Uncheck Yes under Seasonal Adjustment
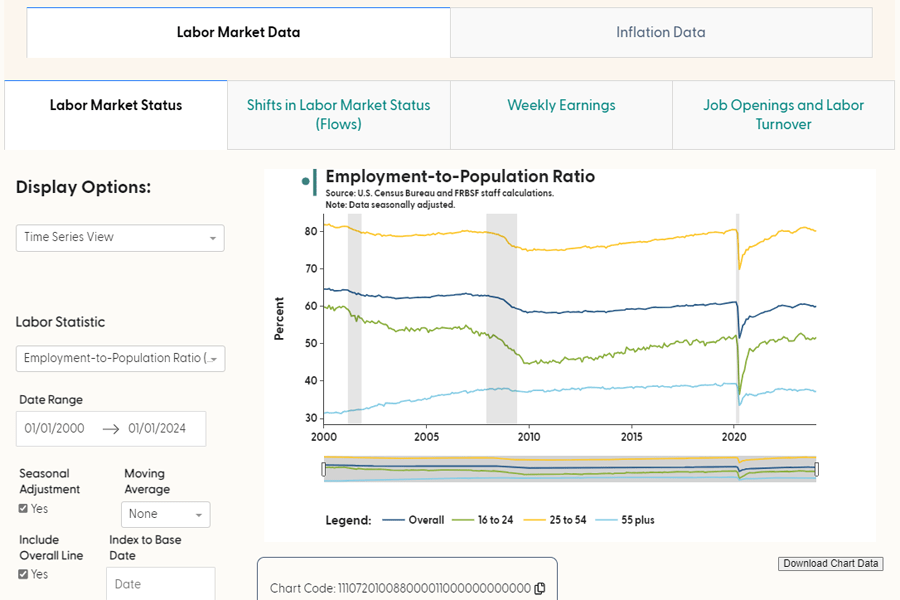Screen dimensions: 900x600 pos(23,506)
